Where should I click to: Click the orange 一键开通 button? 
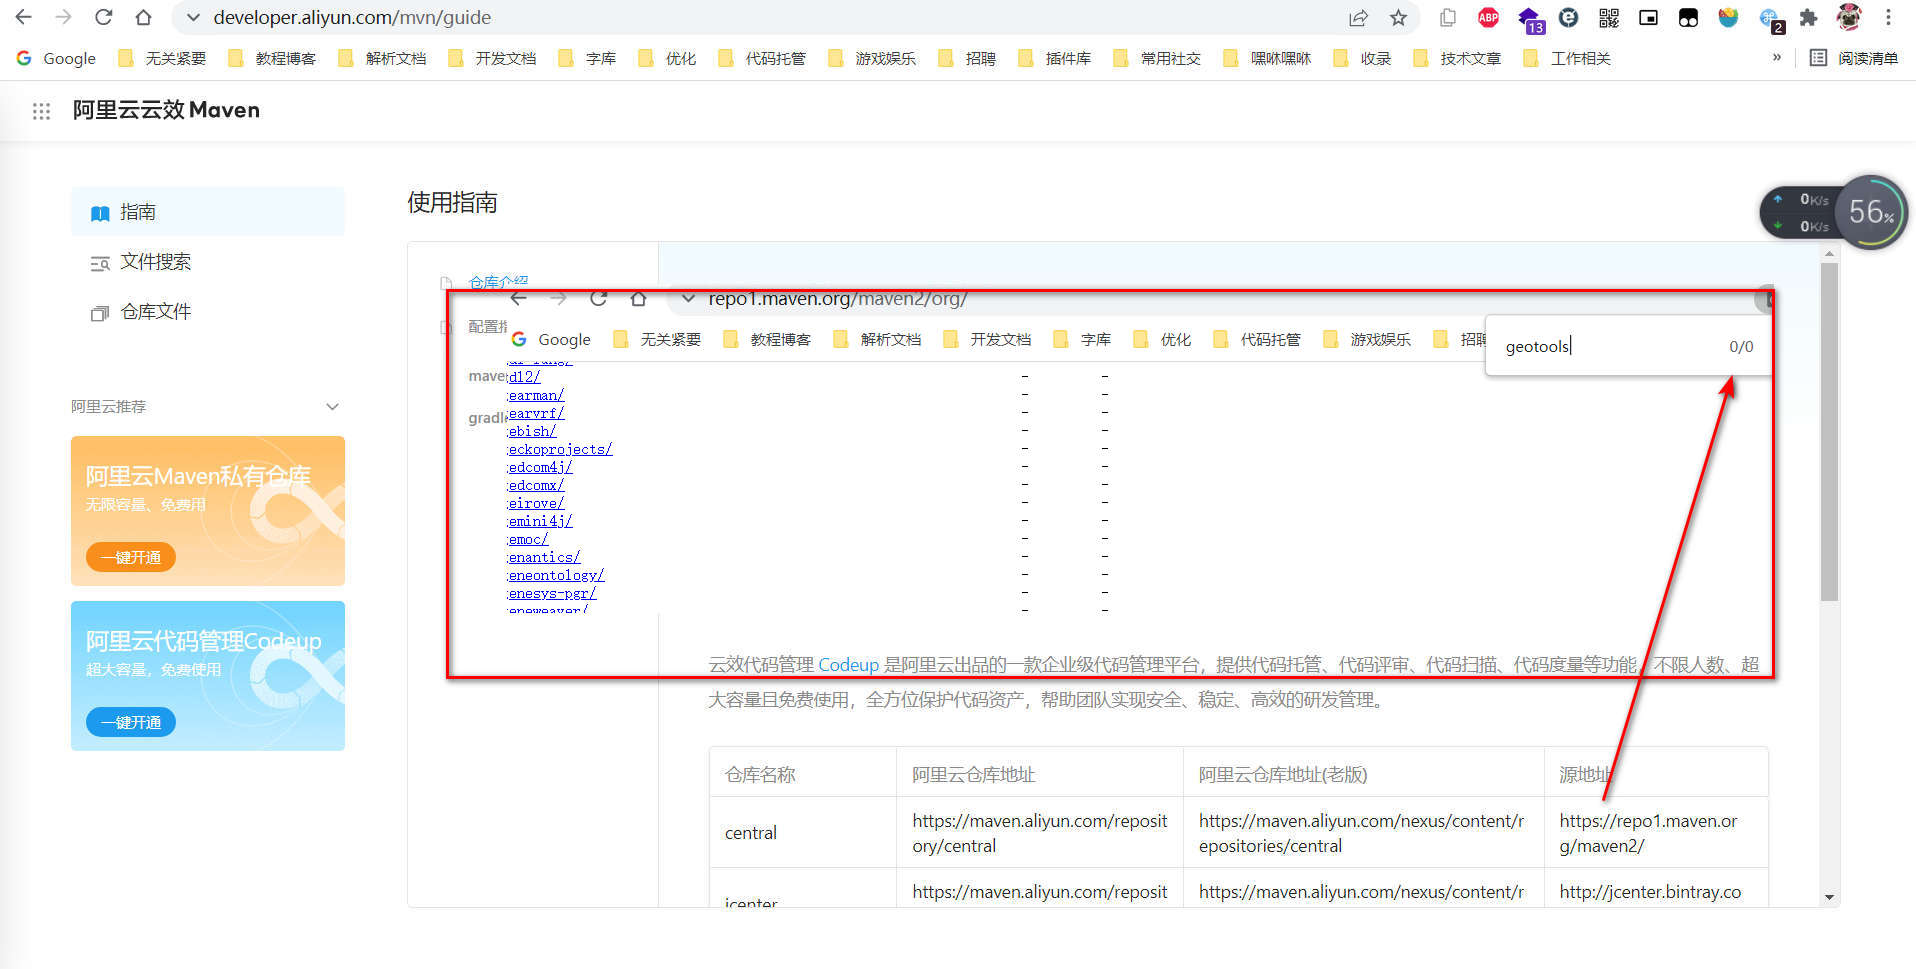131,557
